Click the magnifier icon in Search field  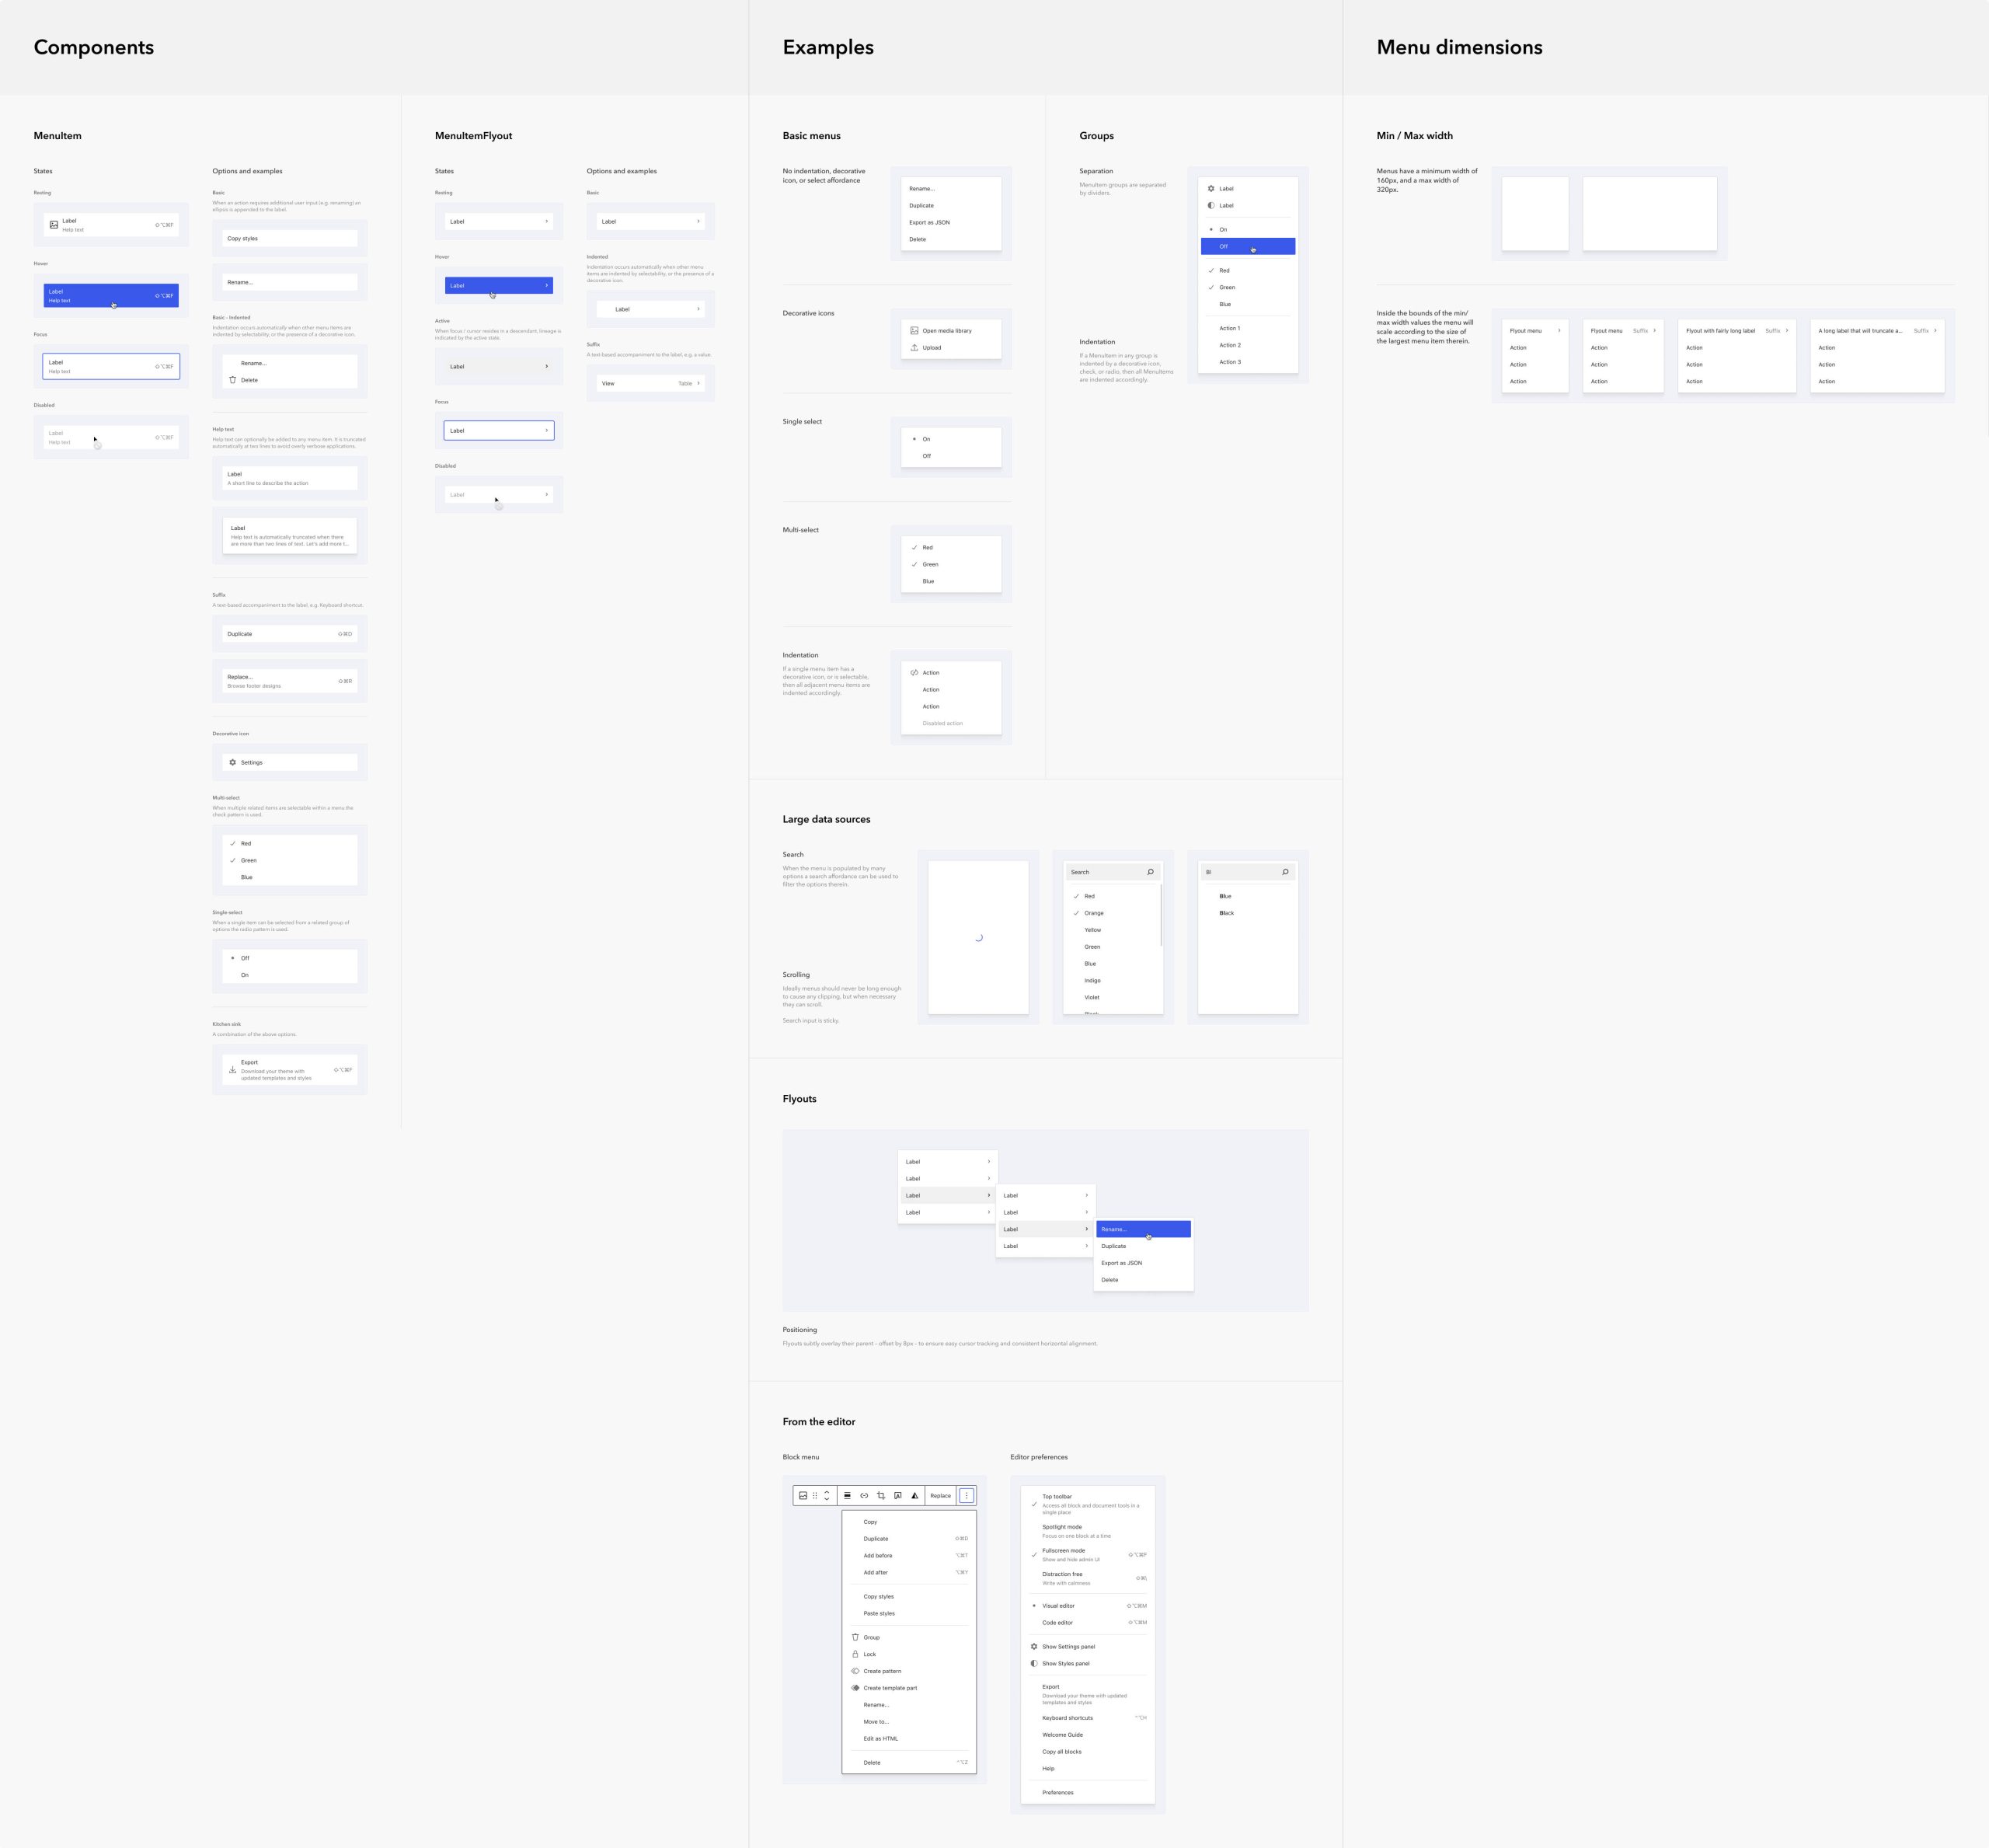1150,872
